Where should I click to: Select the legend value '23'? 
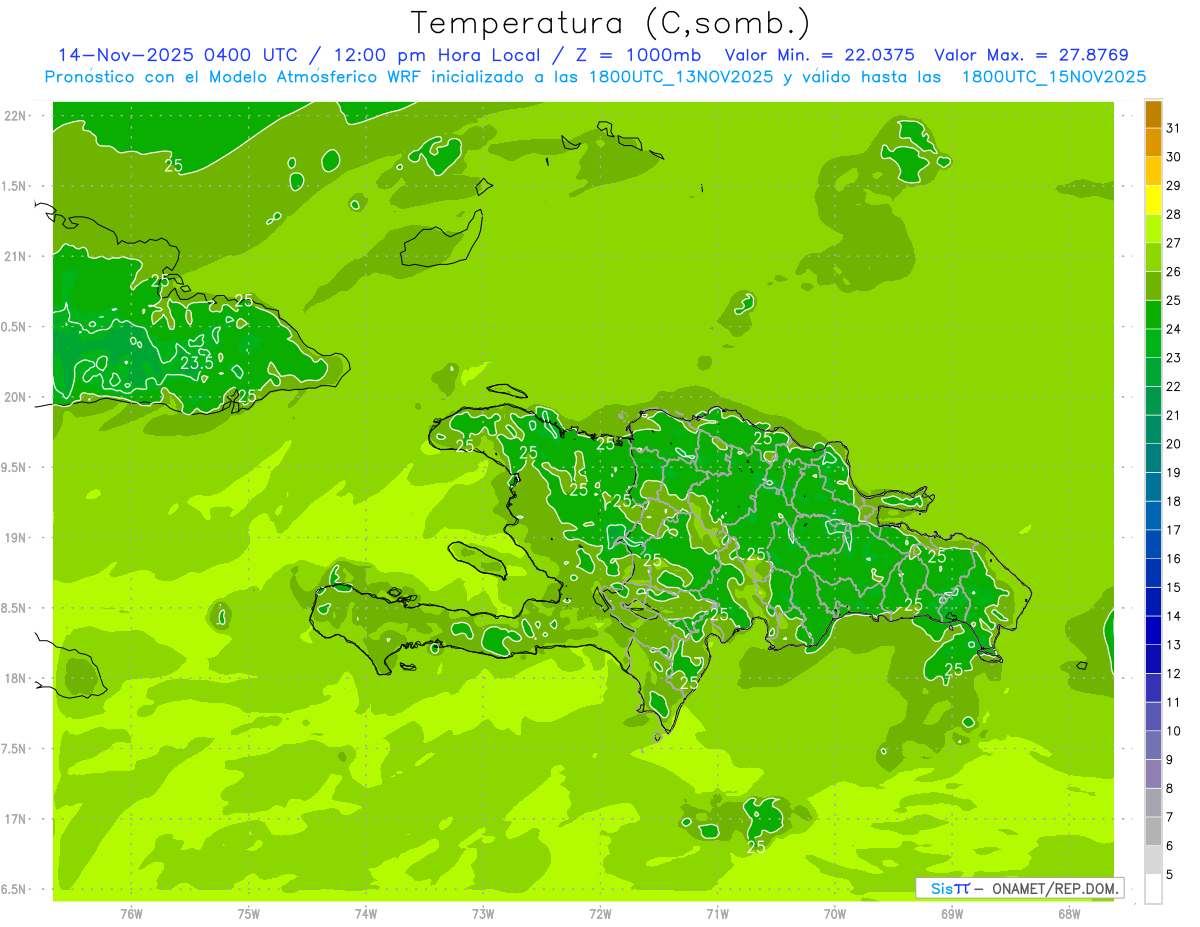point(1173,357)
